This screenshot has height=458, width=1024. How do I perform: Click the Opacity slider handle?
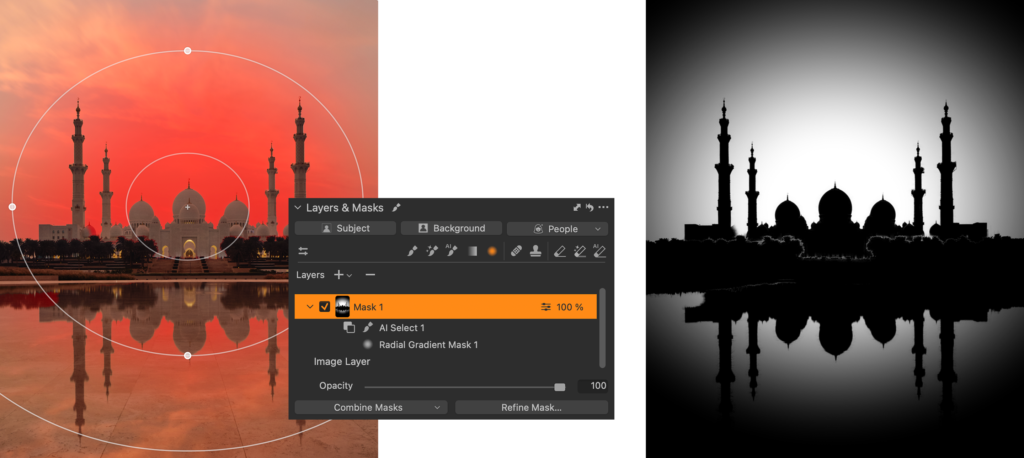tap(560, 386)
